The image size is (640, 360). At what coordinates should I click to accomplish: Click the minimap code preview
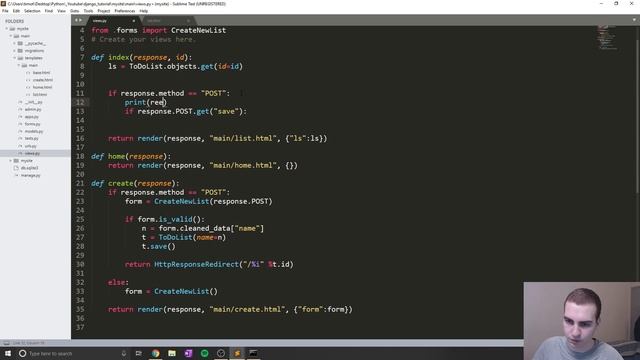click(x=607, y=38)
